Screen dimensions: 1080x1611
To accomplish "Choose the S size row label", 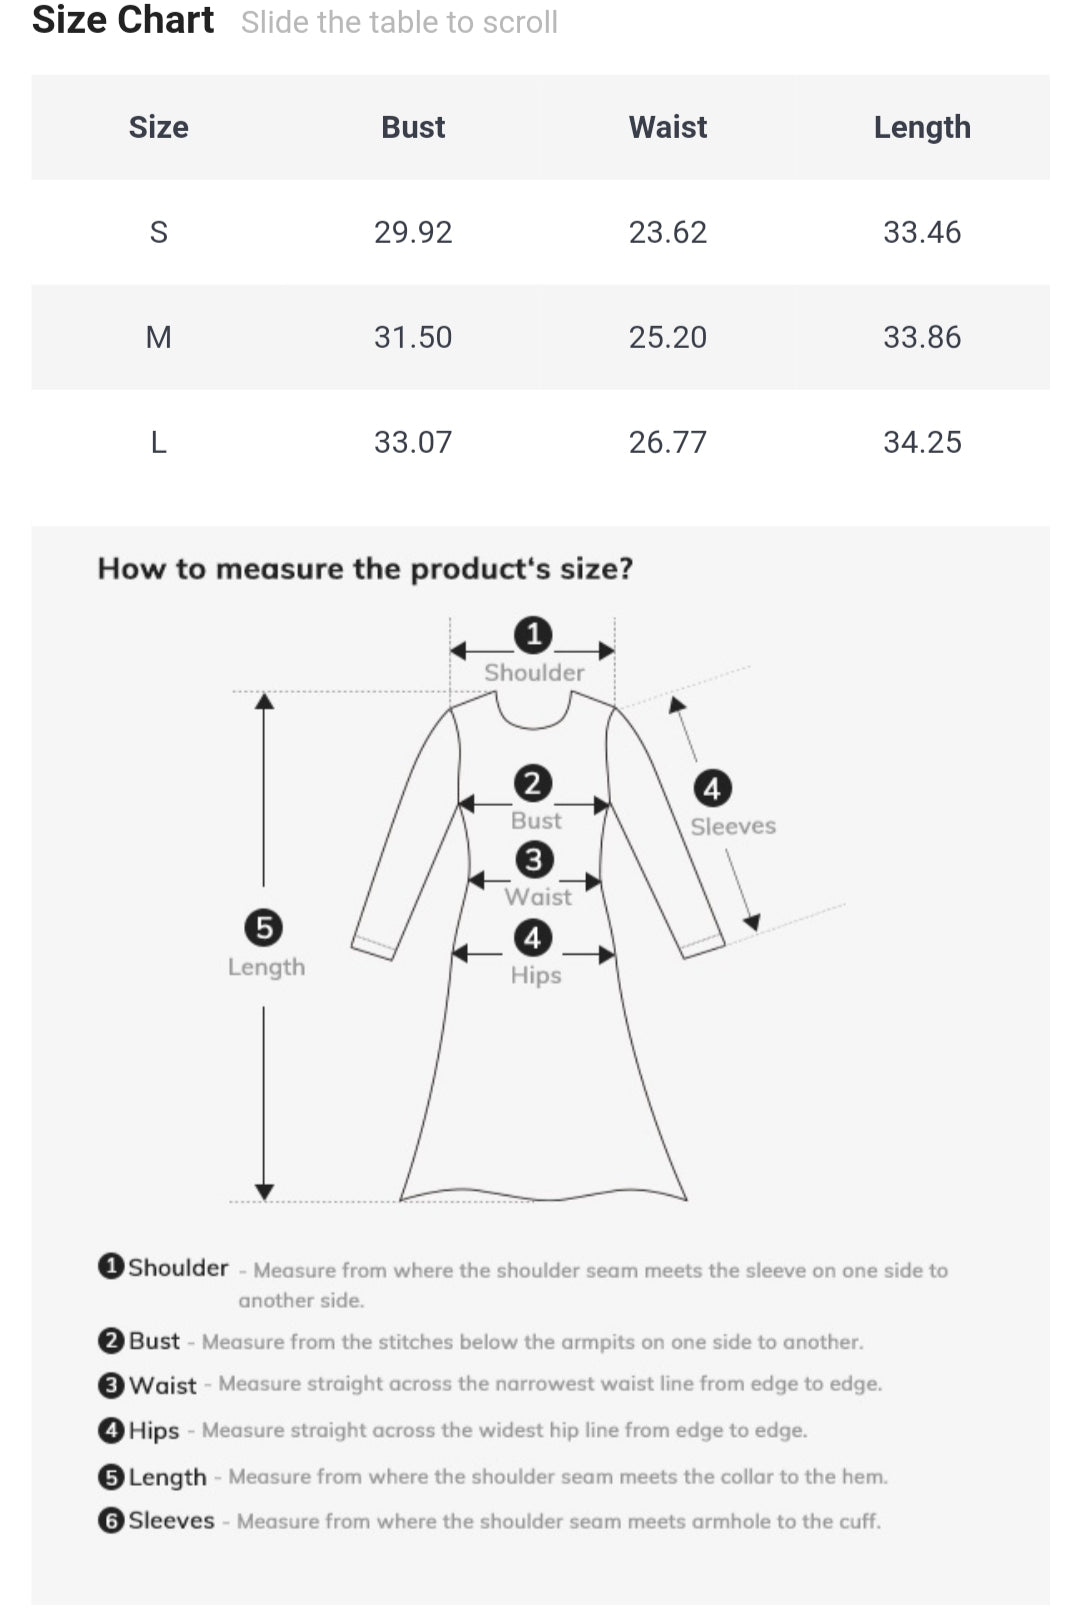I will [x=158, y=232].
